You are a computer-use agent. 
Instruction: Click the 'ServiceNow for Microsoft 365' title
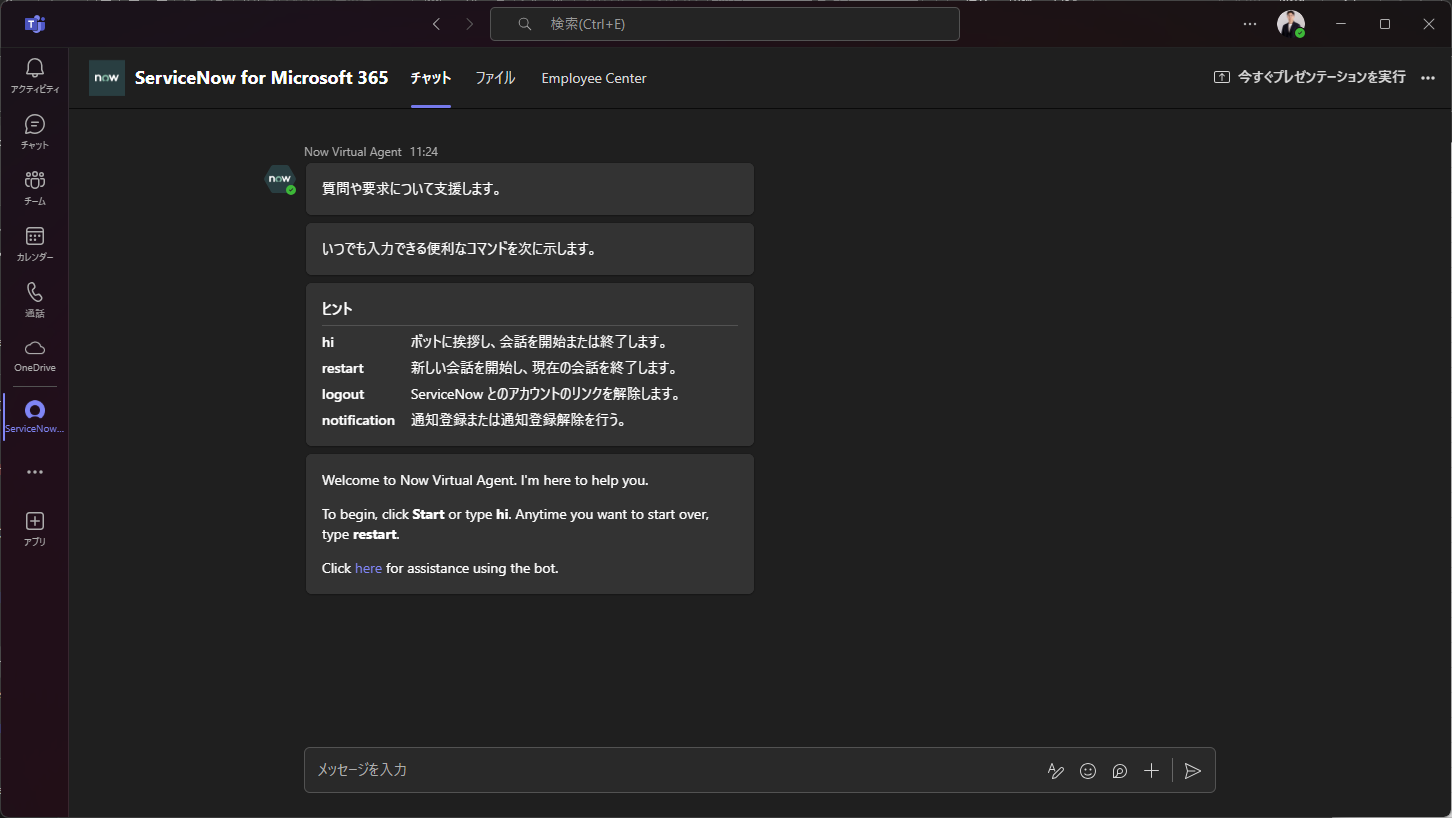(261, 77)
